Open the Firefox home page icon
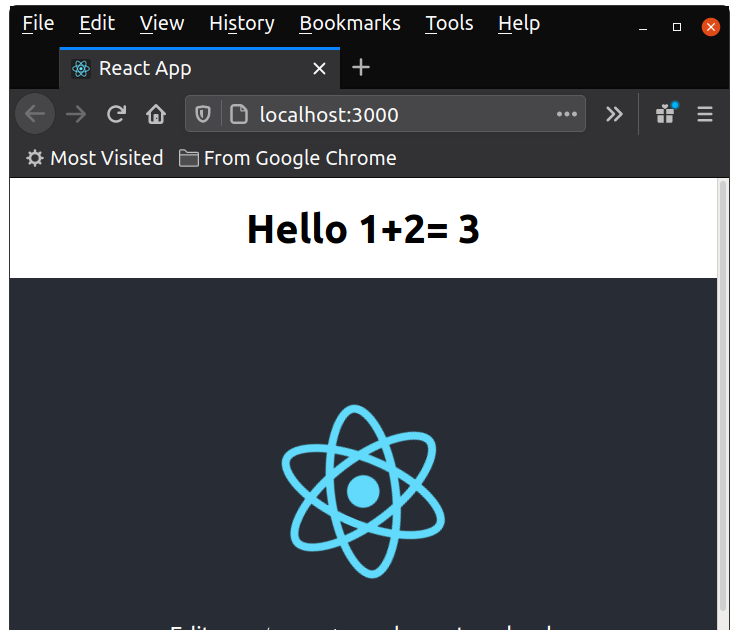This screenshot has width=739, height=630. [x=156, y=114]
